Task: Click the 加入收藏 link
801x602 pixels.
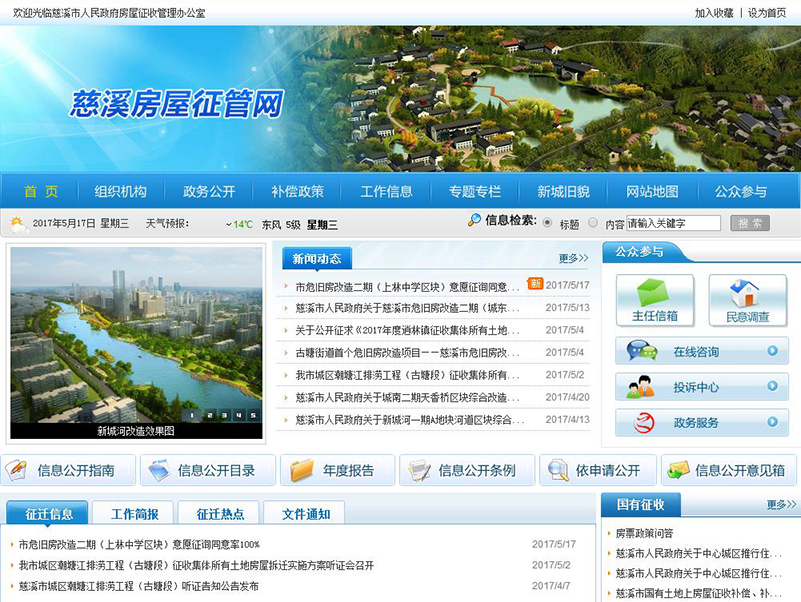Action: pos(714,13)
